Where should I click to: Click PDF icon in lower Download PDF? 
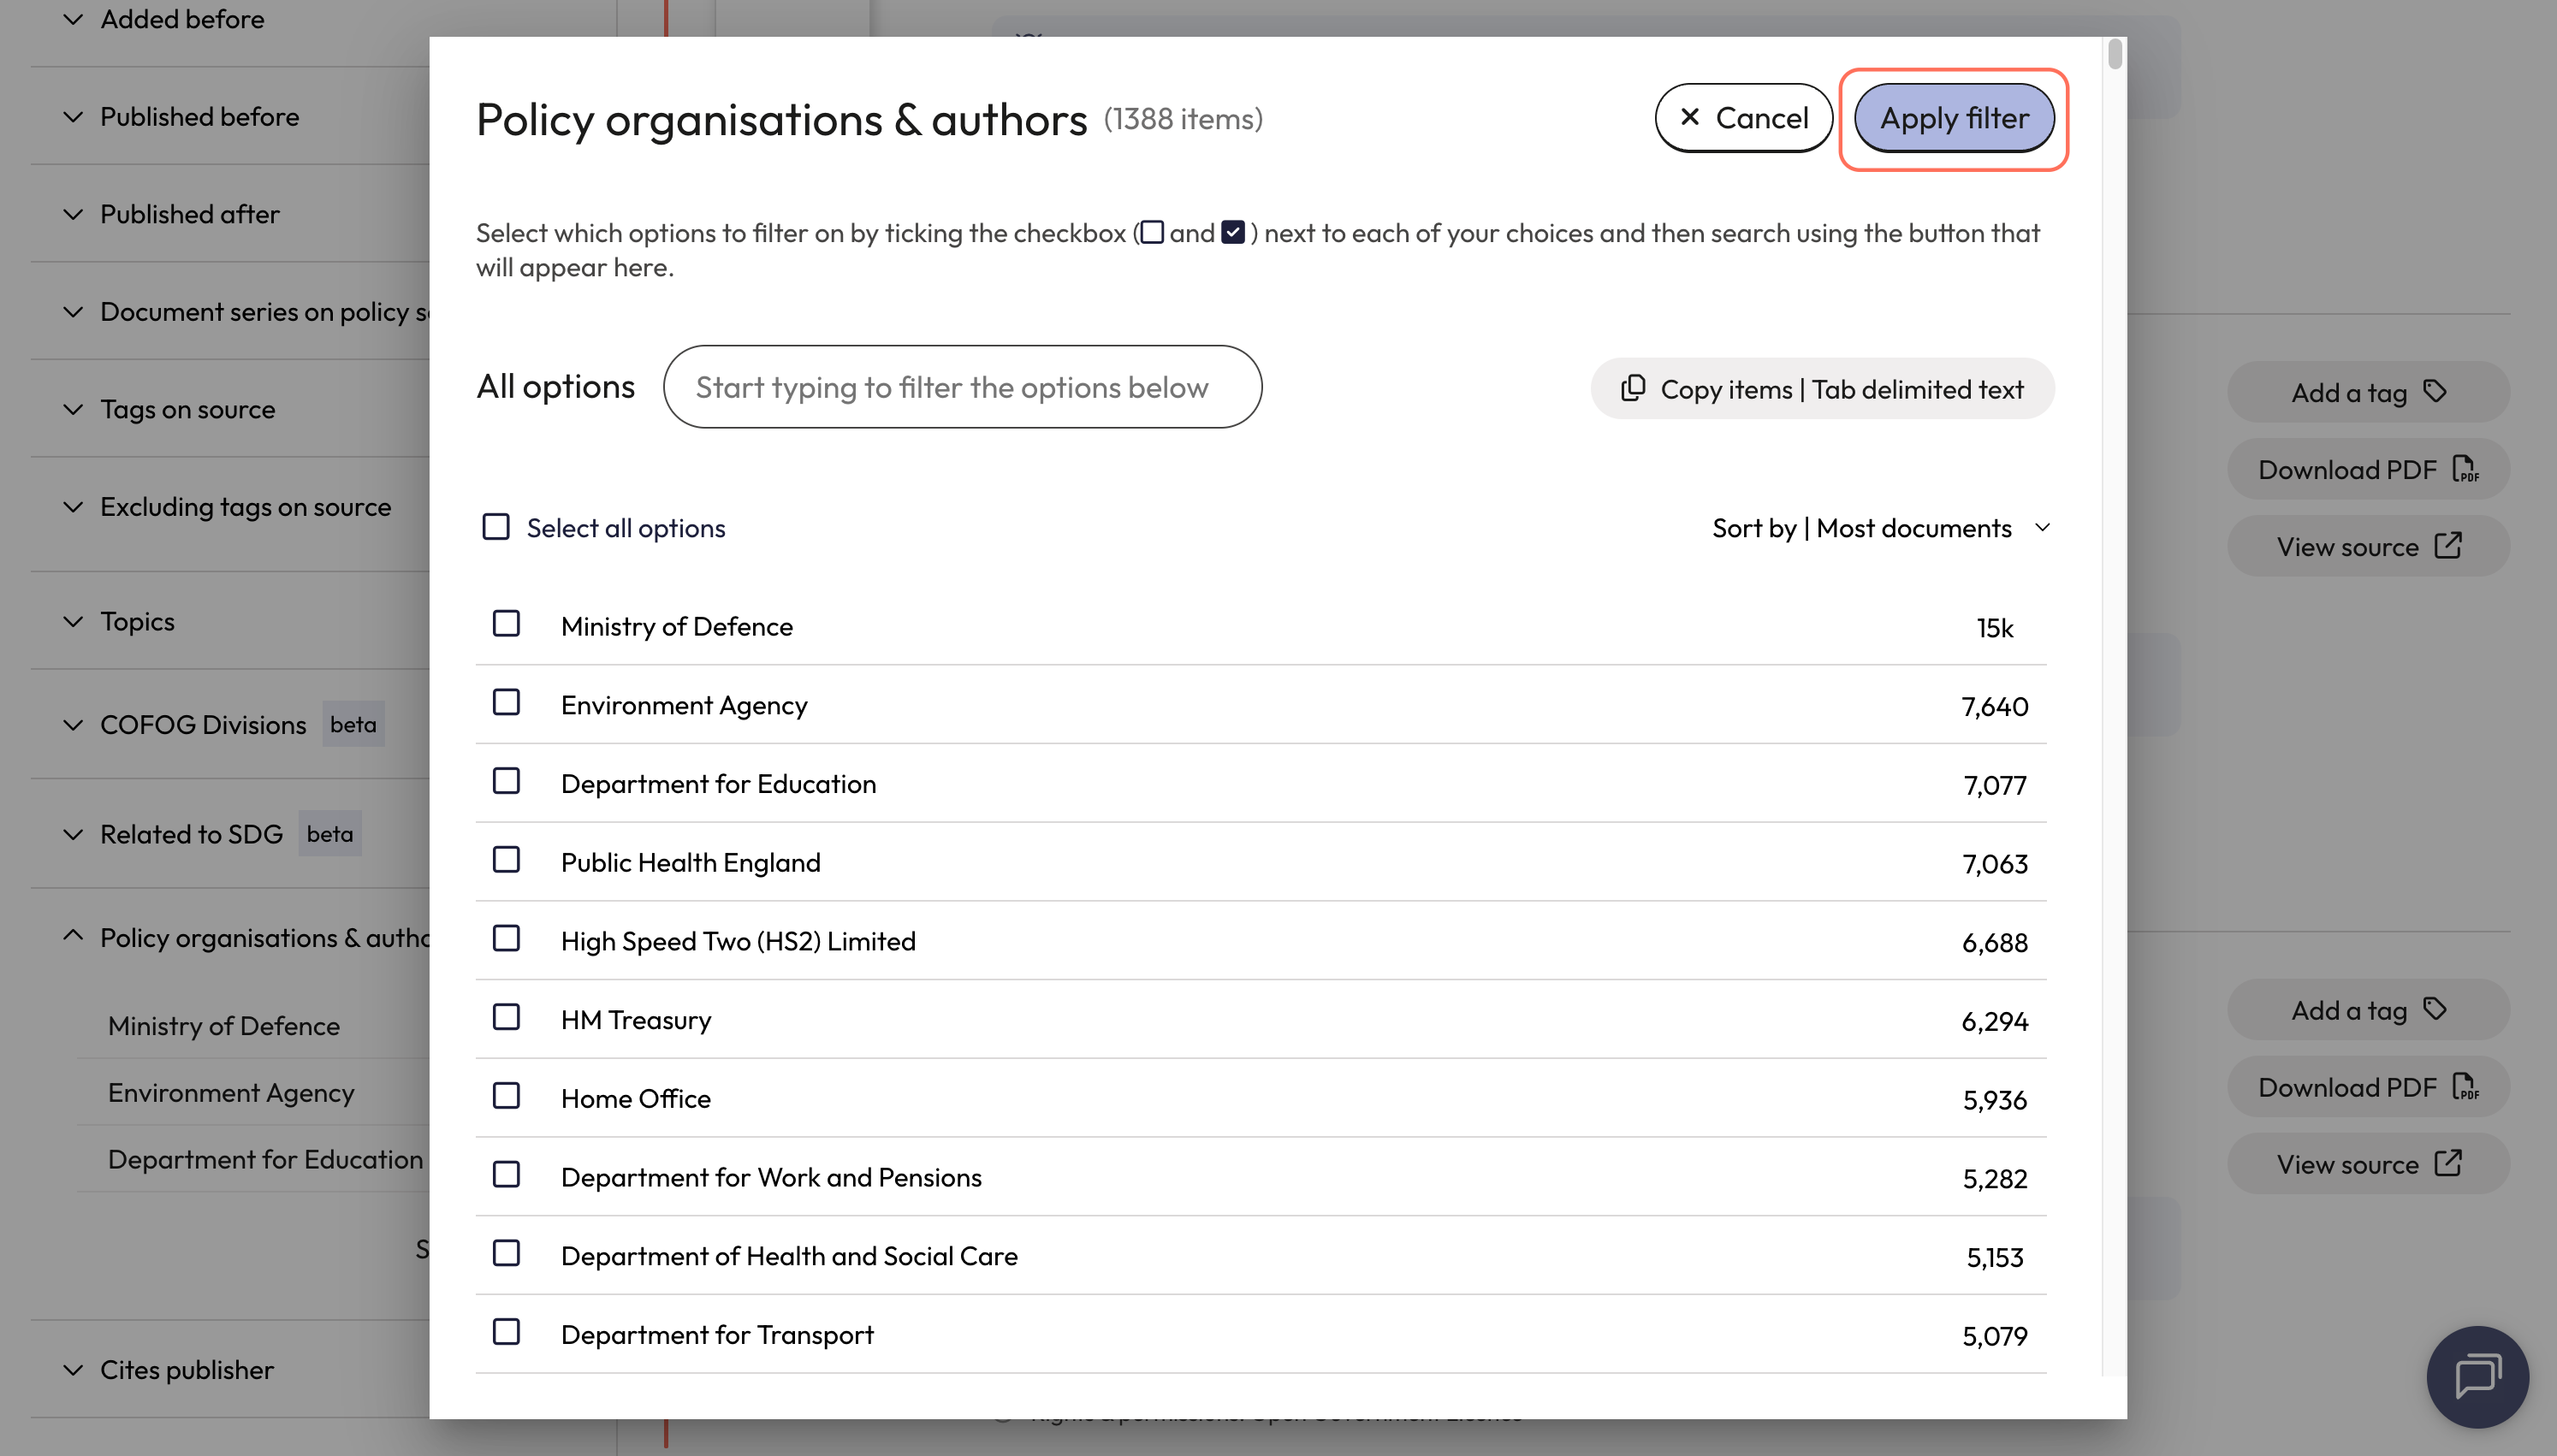tap(2466, 1087)
